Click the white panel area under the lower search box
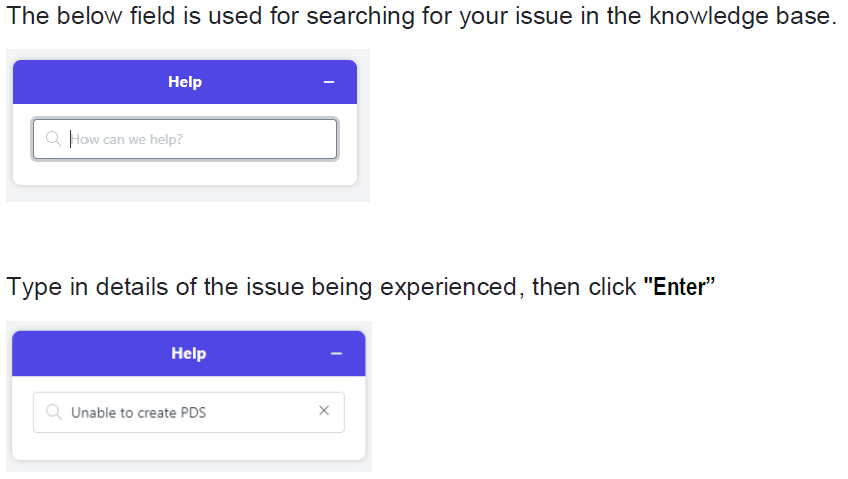 (189, 446)
